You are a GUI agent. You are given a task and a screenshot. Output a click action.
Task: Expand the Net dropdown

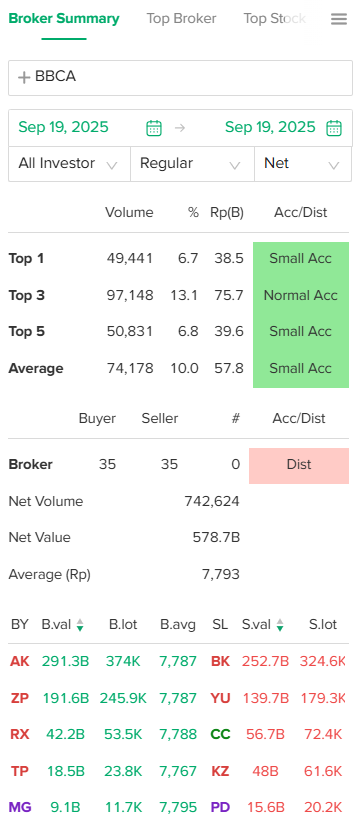click(303, 164)
